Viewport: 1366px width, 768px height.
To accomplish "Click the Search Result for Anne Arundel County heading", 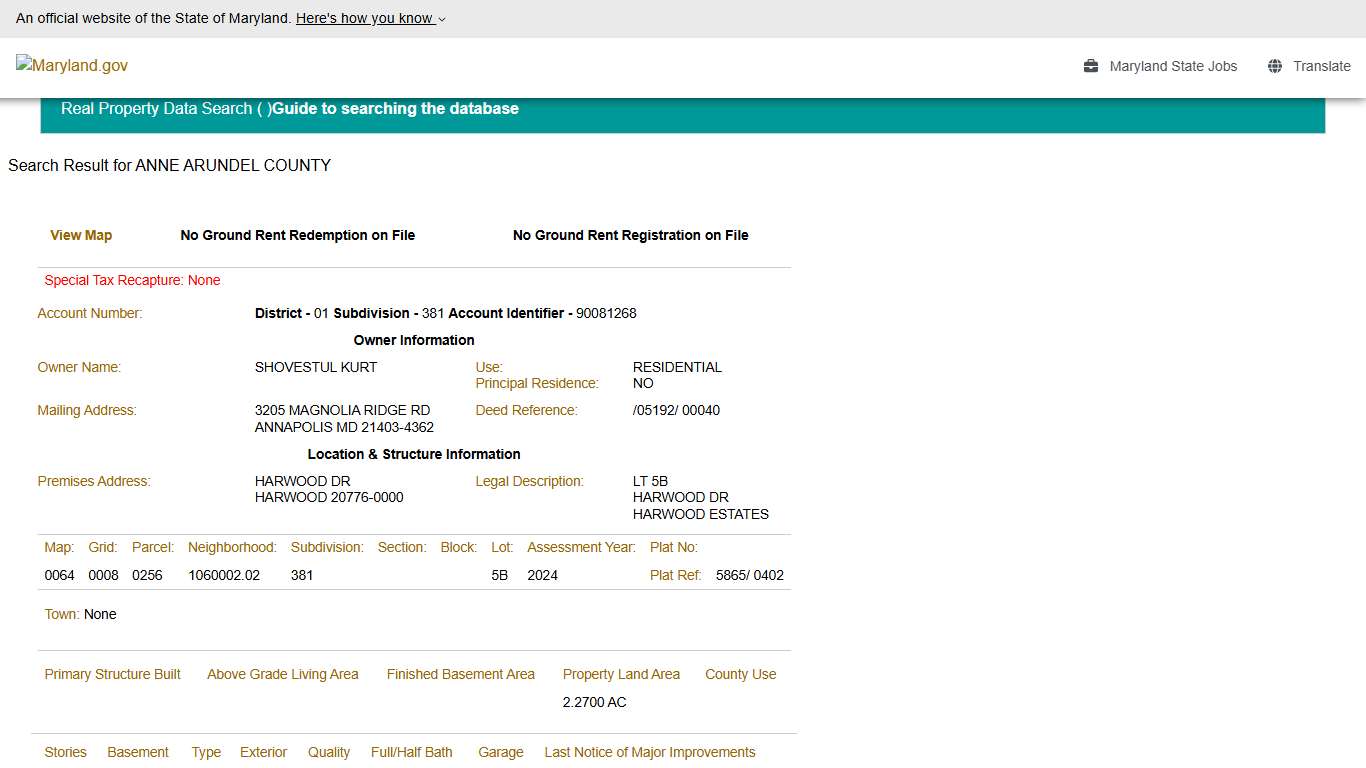I will [x=169, y=165].
